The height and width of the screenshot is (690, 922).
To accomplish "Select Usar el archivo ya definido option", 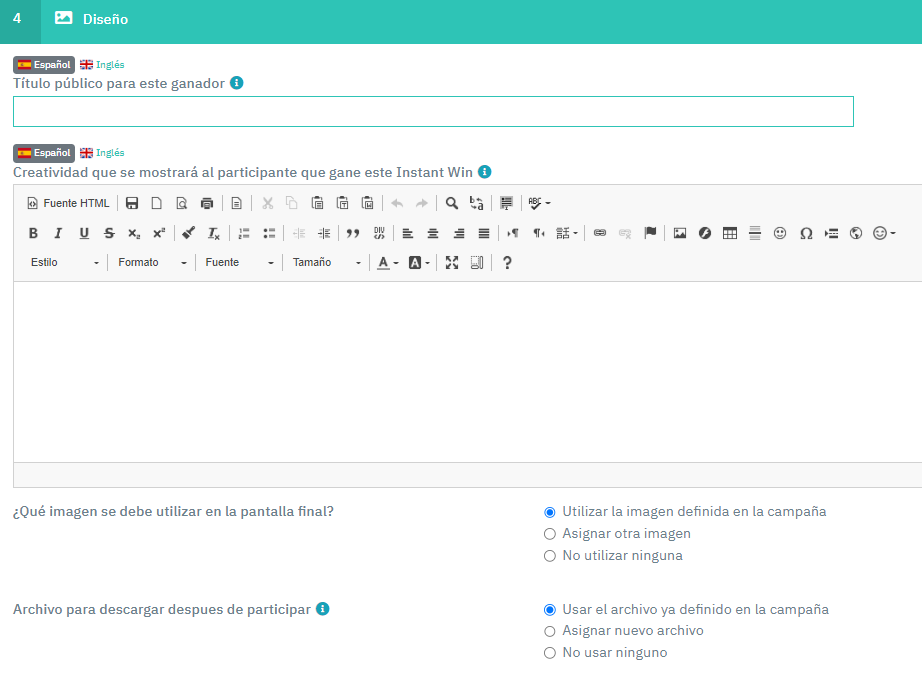I will pyautogui.click(x=550, y=610).
